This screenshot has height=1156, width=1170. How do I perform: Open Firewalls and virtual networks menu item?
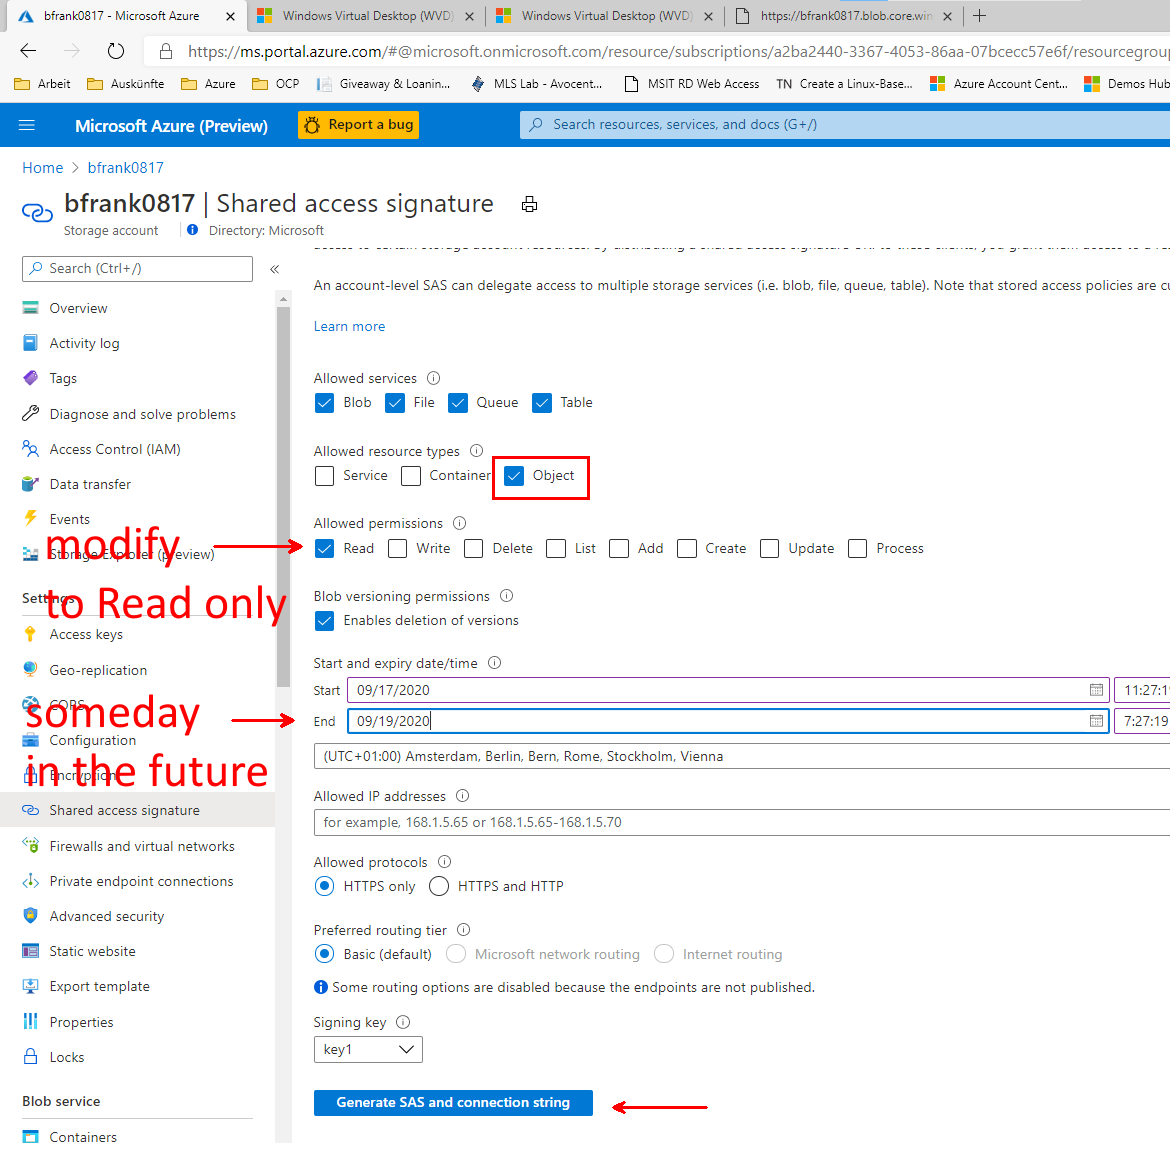pos(141,846)
